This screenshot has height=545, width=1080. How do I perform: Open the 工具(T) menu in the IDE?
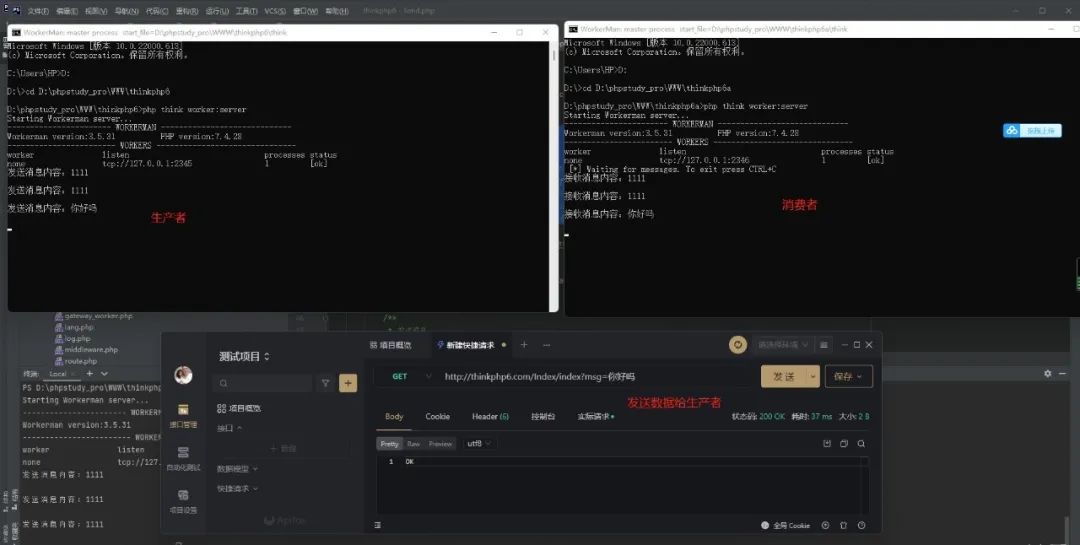[246, 11]
